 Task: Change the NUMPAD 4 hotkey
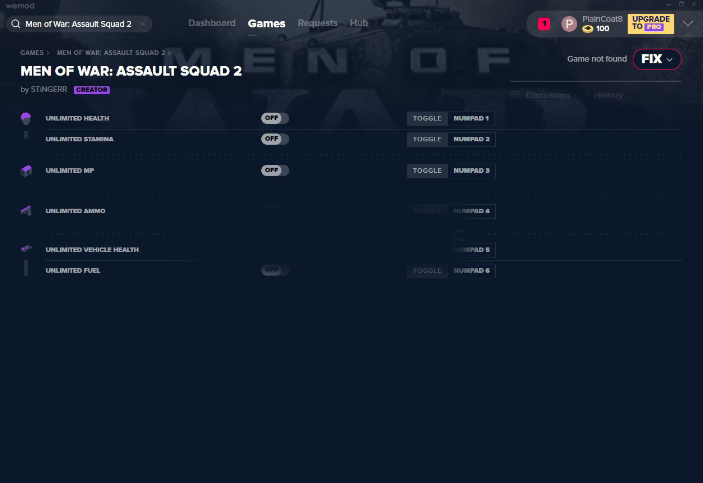471,211
